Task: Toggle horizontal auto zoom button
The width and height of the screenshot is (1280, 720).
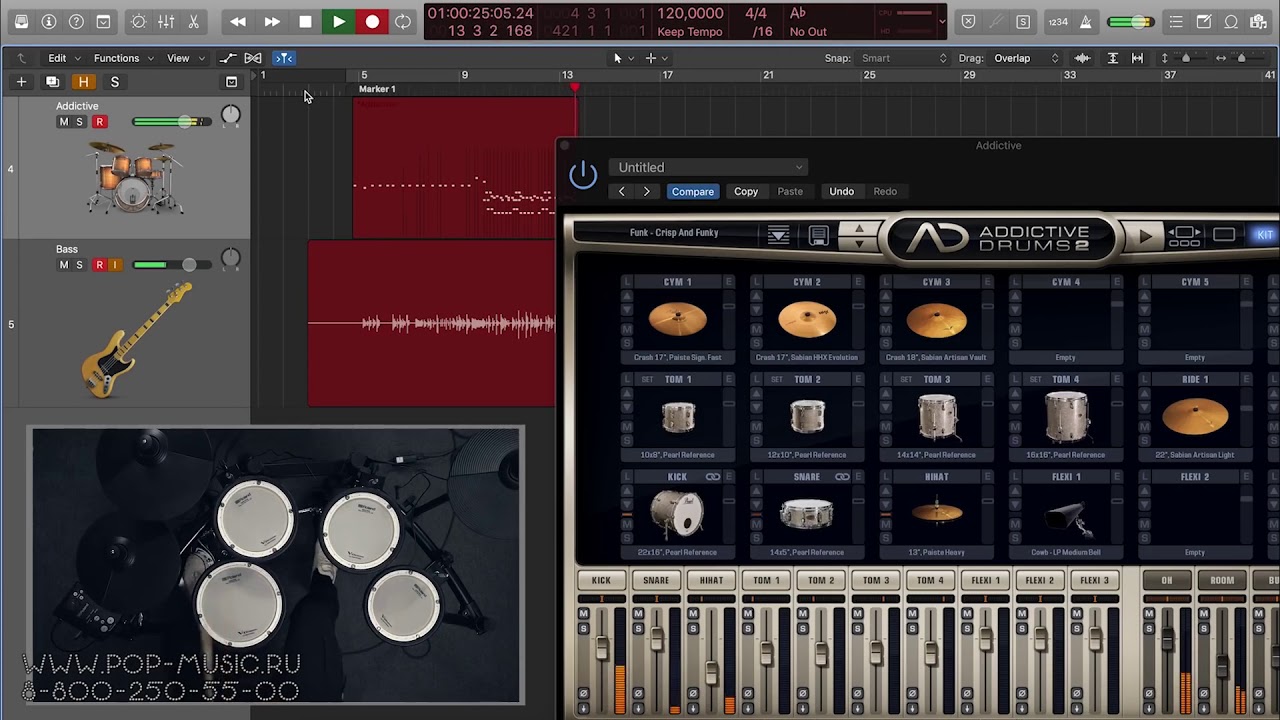Action: tap(1137, 58)
